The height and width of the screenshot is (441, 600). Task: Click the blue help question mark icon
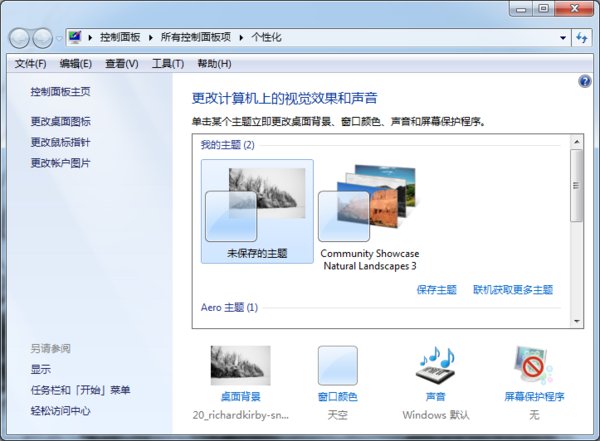tap(585, 81)
